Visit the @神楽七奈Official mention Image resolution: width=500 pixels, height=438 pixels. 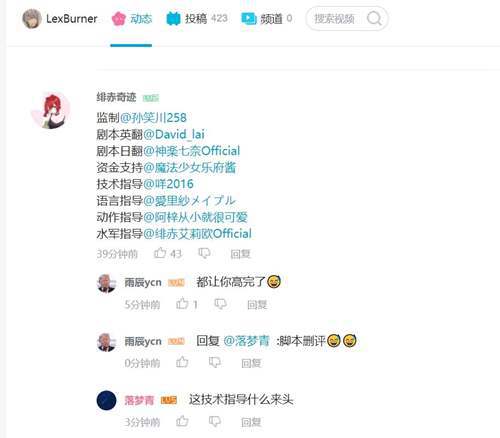point(191,151)
